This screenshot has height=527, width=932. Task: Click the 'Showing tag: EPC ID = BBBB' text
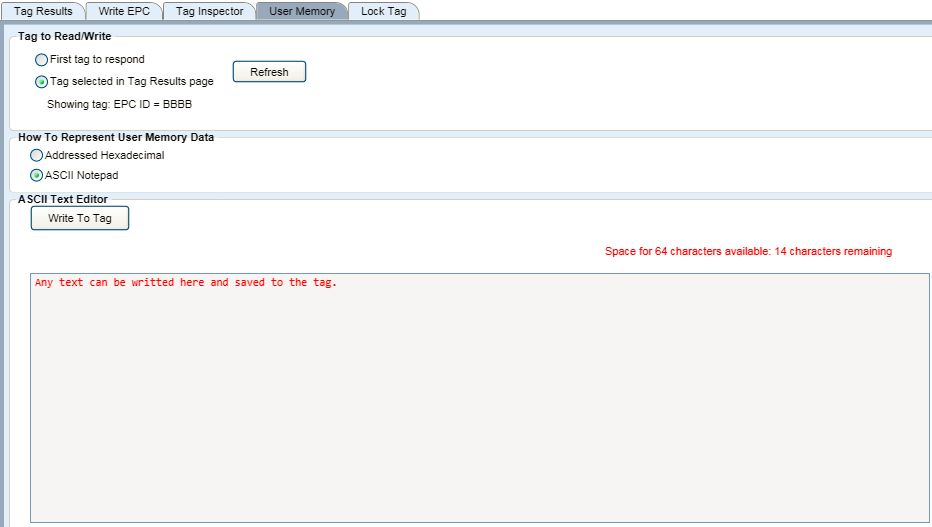click(119, 104)
